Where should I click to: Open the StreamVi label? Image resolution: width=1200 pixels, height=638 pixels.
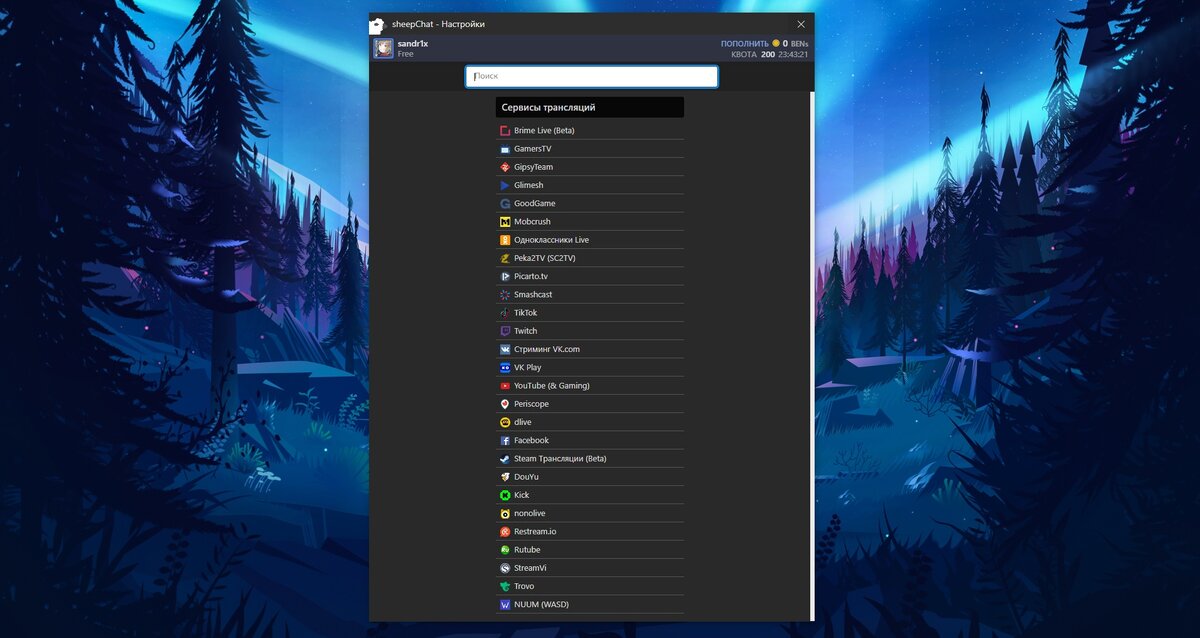pyautogui.click(x=530, y=568)
